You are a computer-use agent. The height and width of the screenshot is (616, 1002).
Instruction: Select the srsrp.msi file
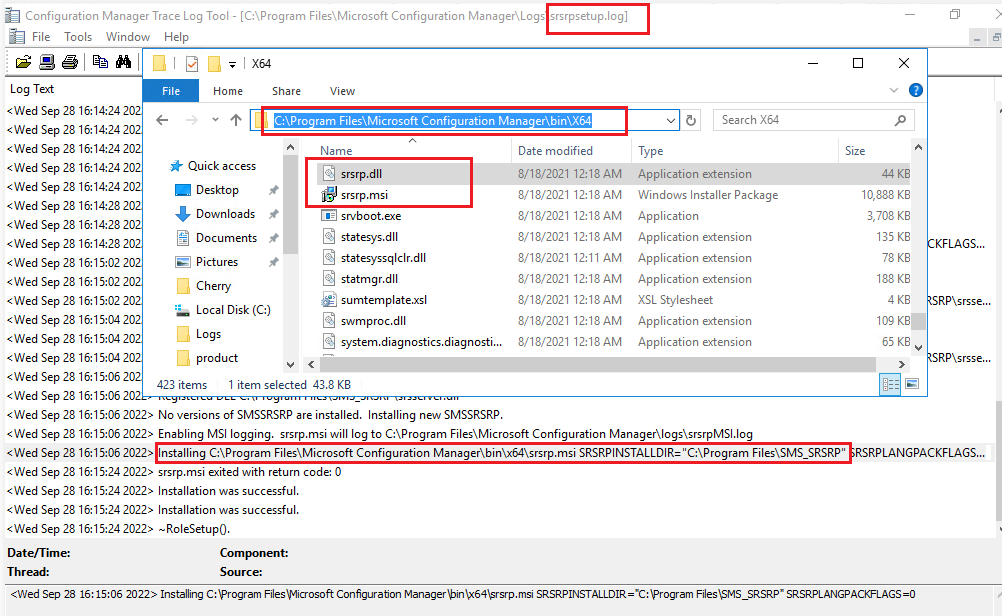click(x=364, y=195)
